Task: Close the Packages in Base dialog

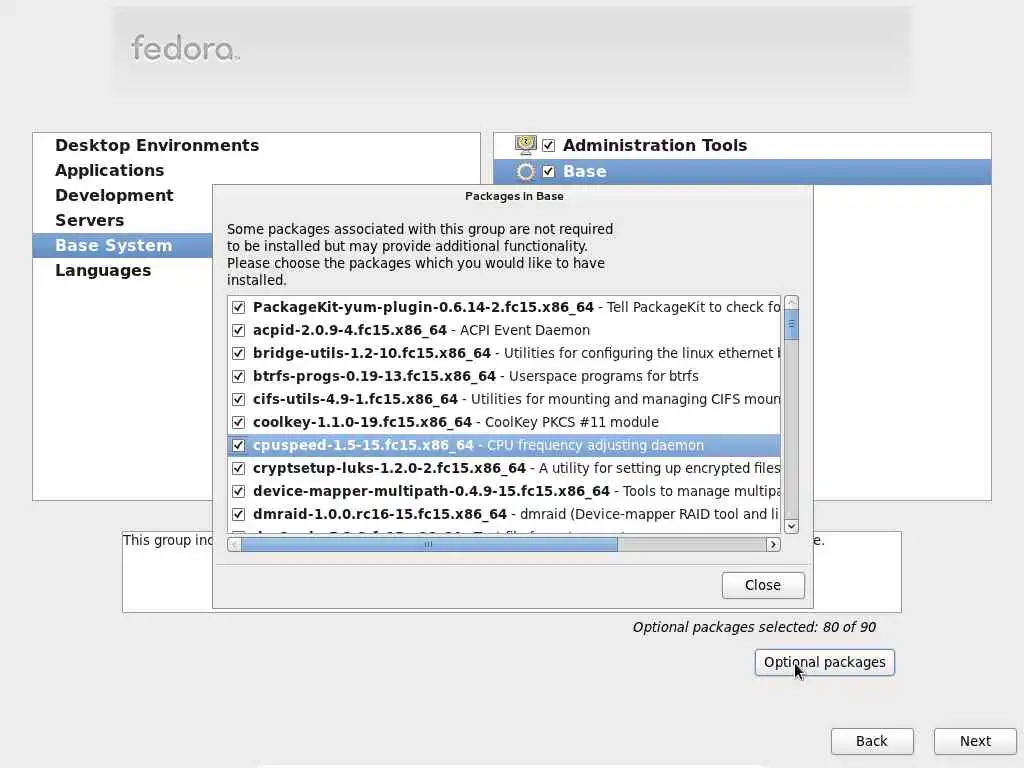Action: click(x=763, y=585)
